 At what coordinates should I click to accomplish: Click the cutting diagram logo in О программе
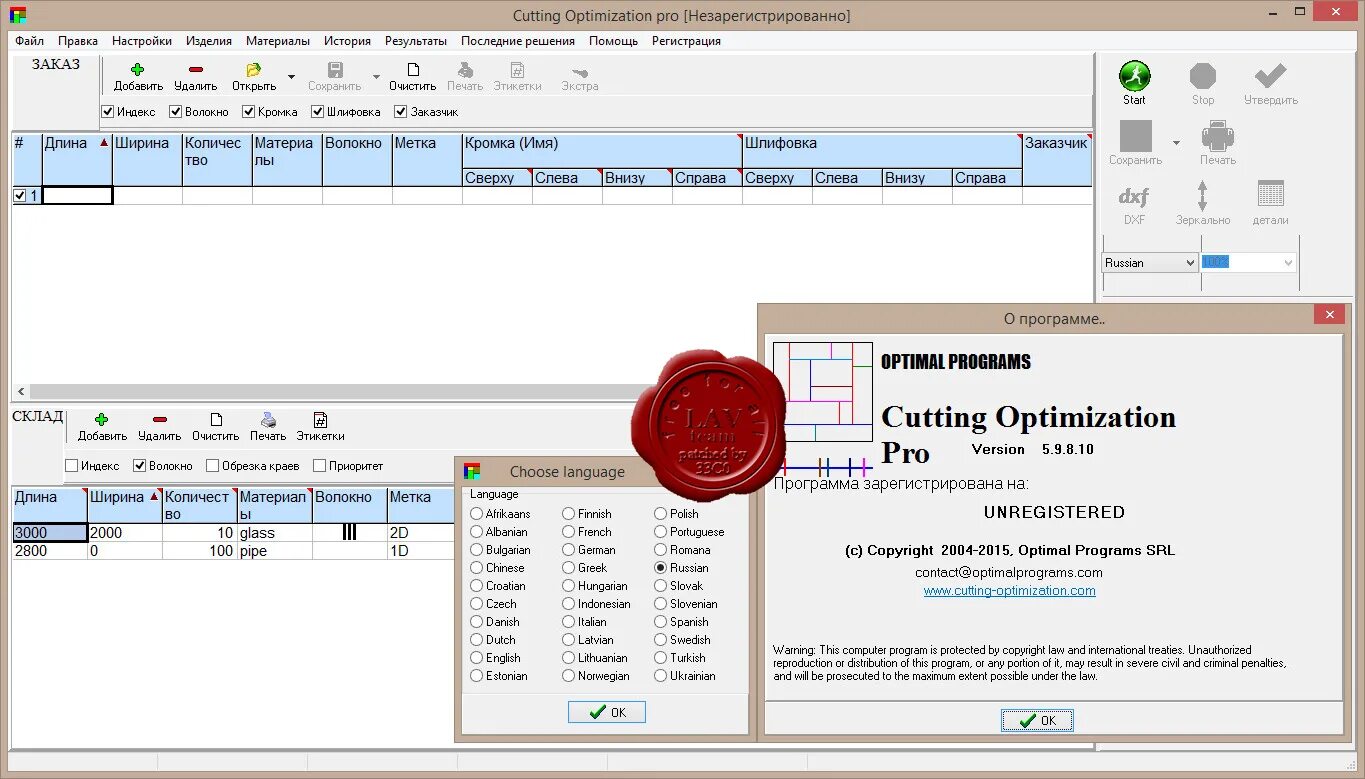[x=823, y=392]
